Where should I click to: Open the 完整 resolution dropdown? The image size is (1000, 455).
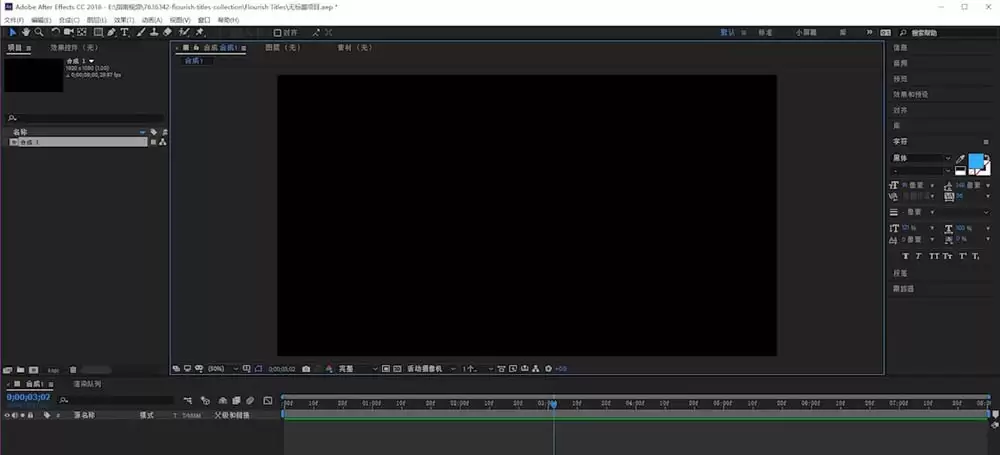tap(357, 369)
